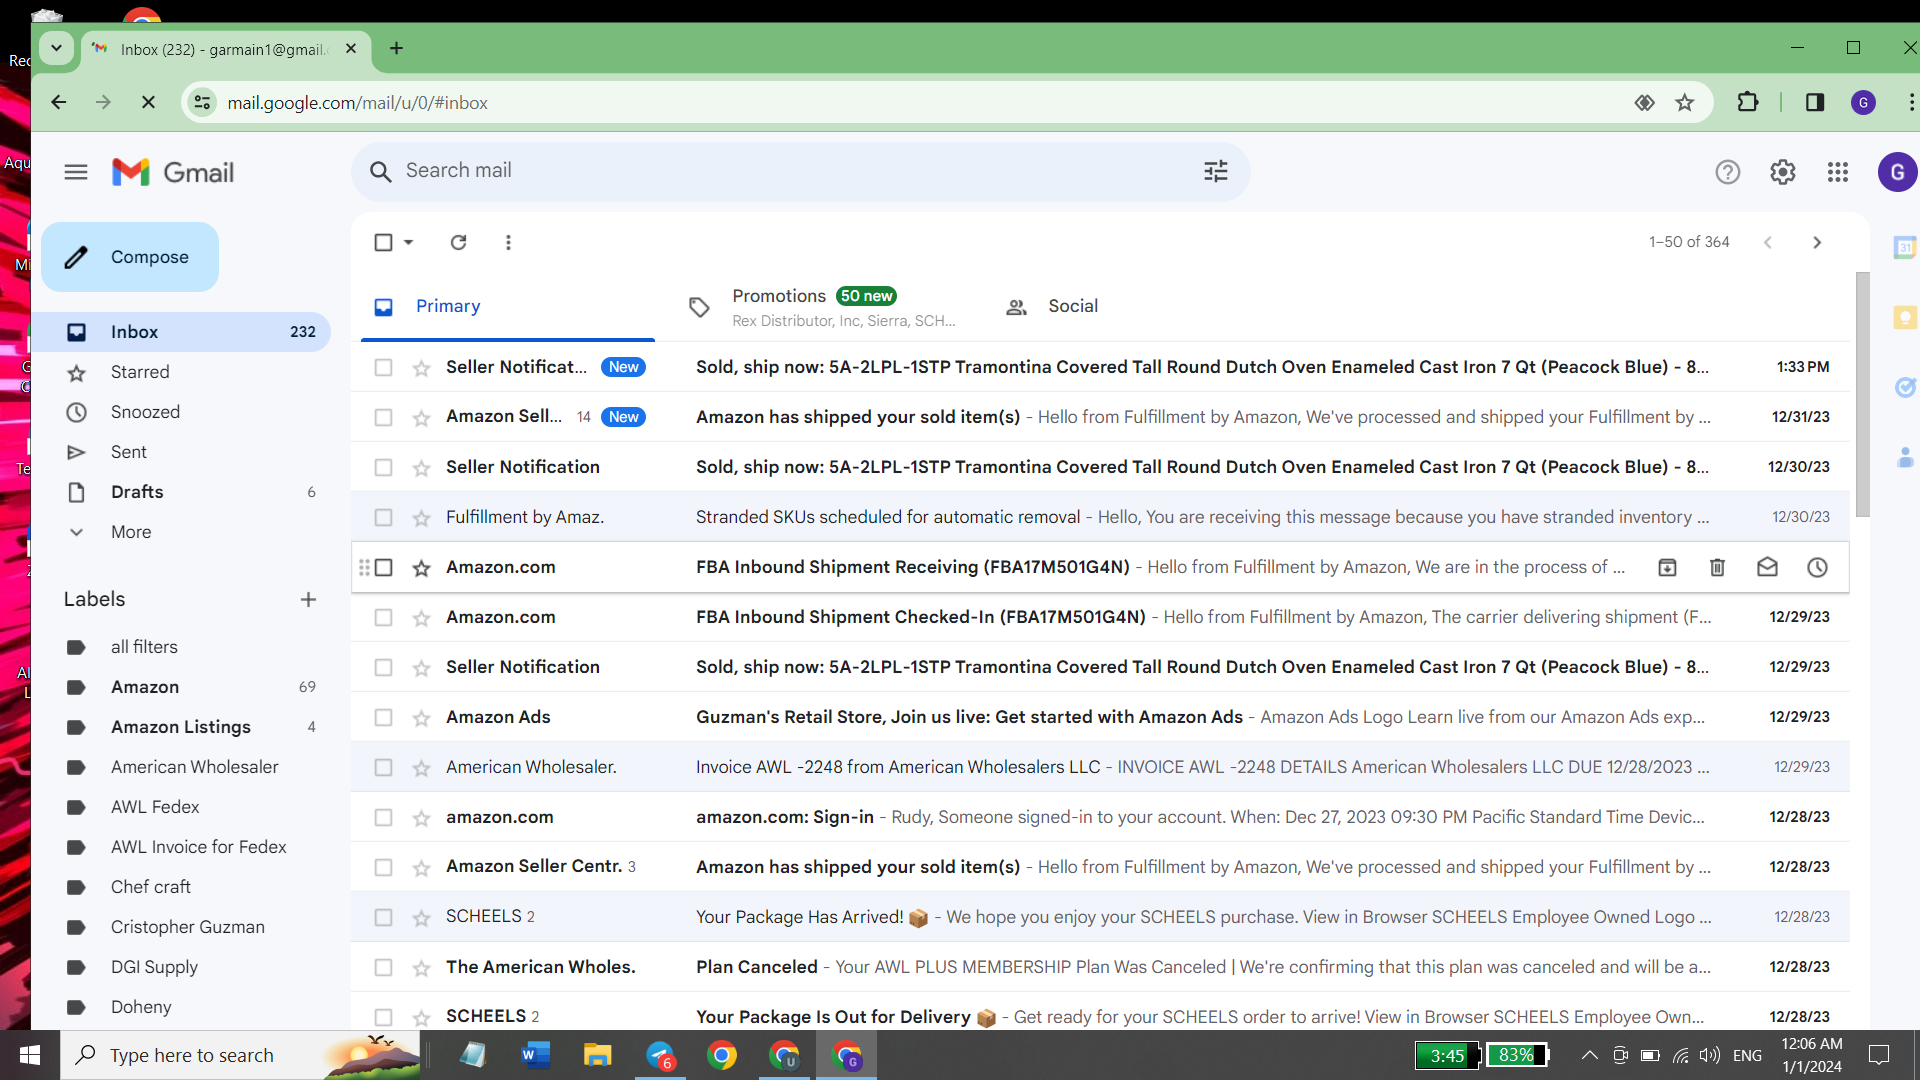Open the SCHEELS Your Package Has Arrived email
1920x1080 pixels.
pyautogui.click(x=1100, y=917)
